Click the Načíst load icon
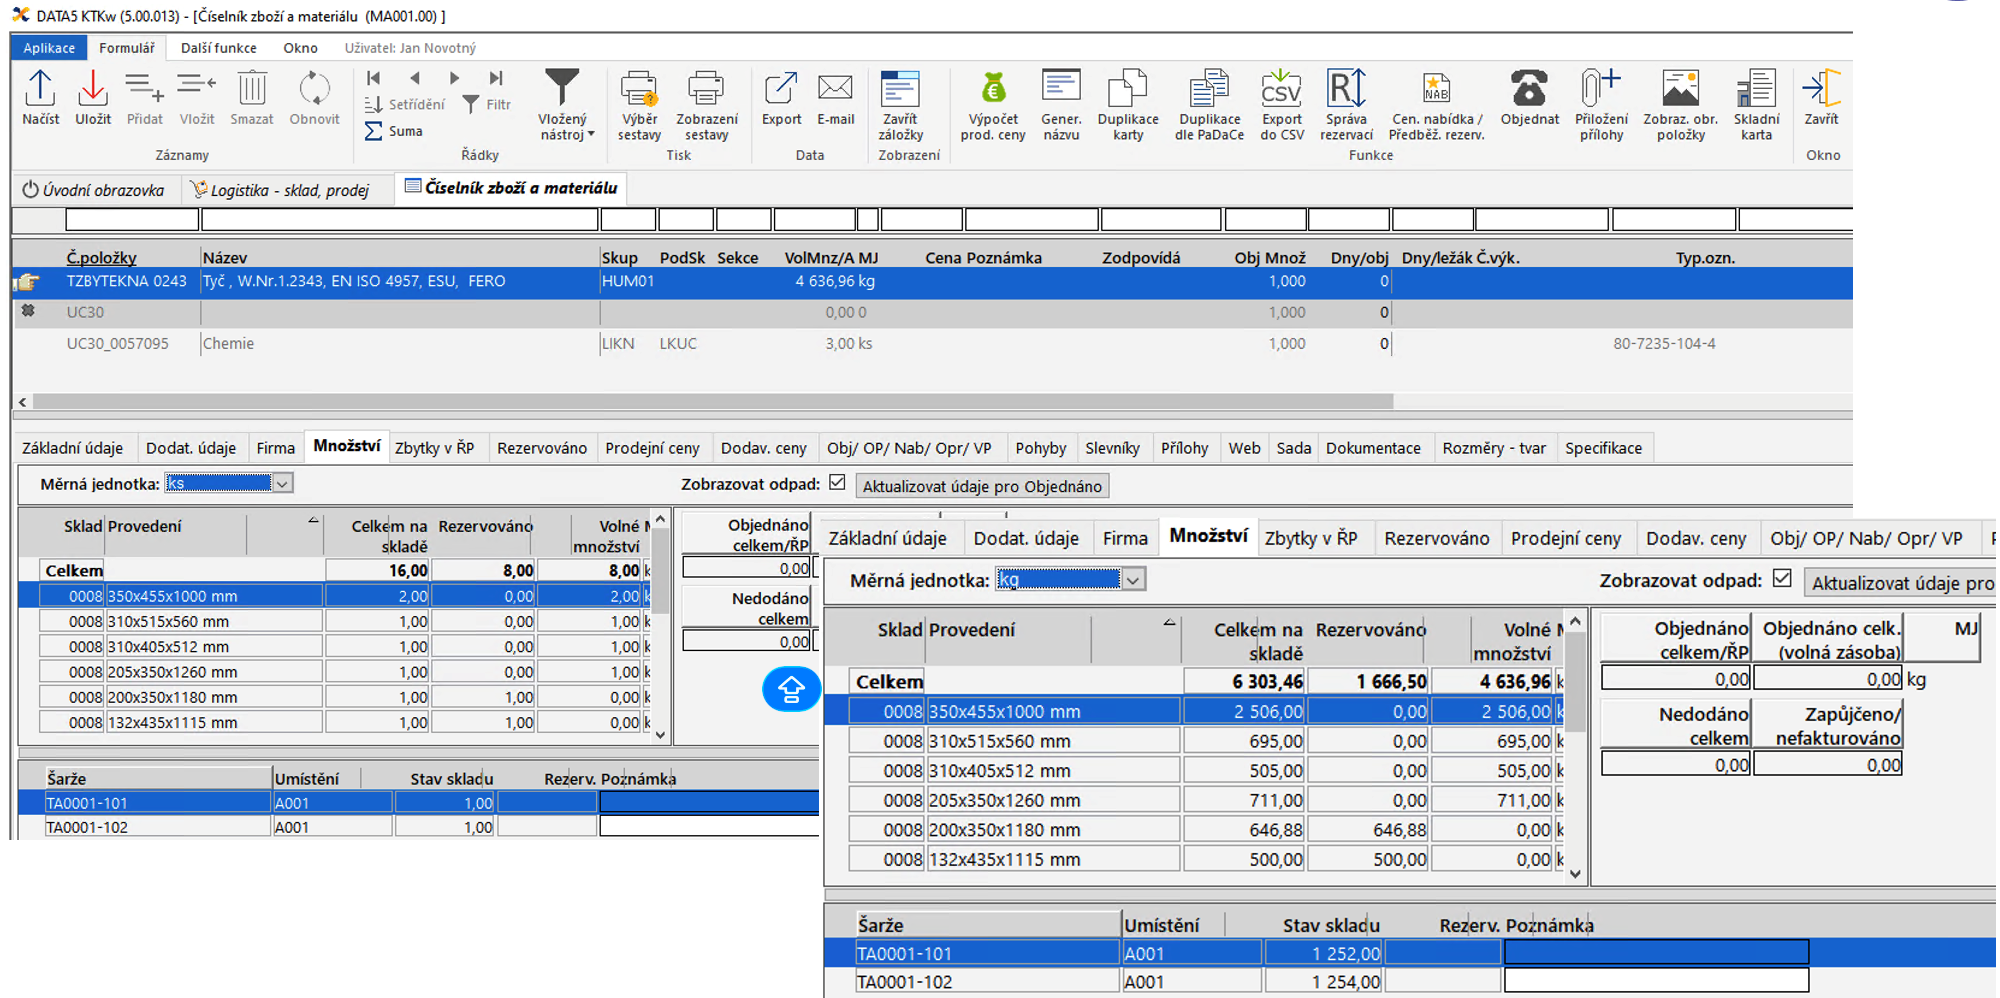The height and width of the screenshot is (998, 2000). click(40, 90)
